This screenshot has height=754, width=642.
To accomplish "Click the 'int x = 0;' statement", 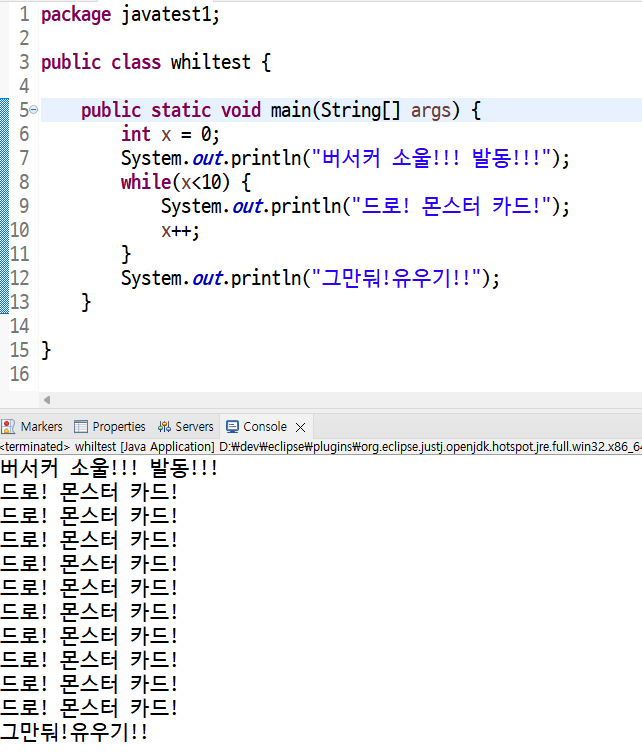I will pyautogui.click(x=170, y=134).
